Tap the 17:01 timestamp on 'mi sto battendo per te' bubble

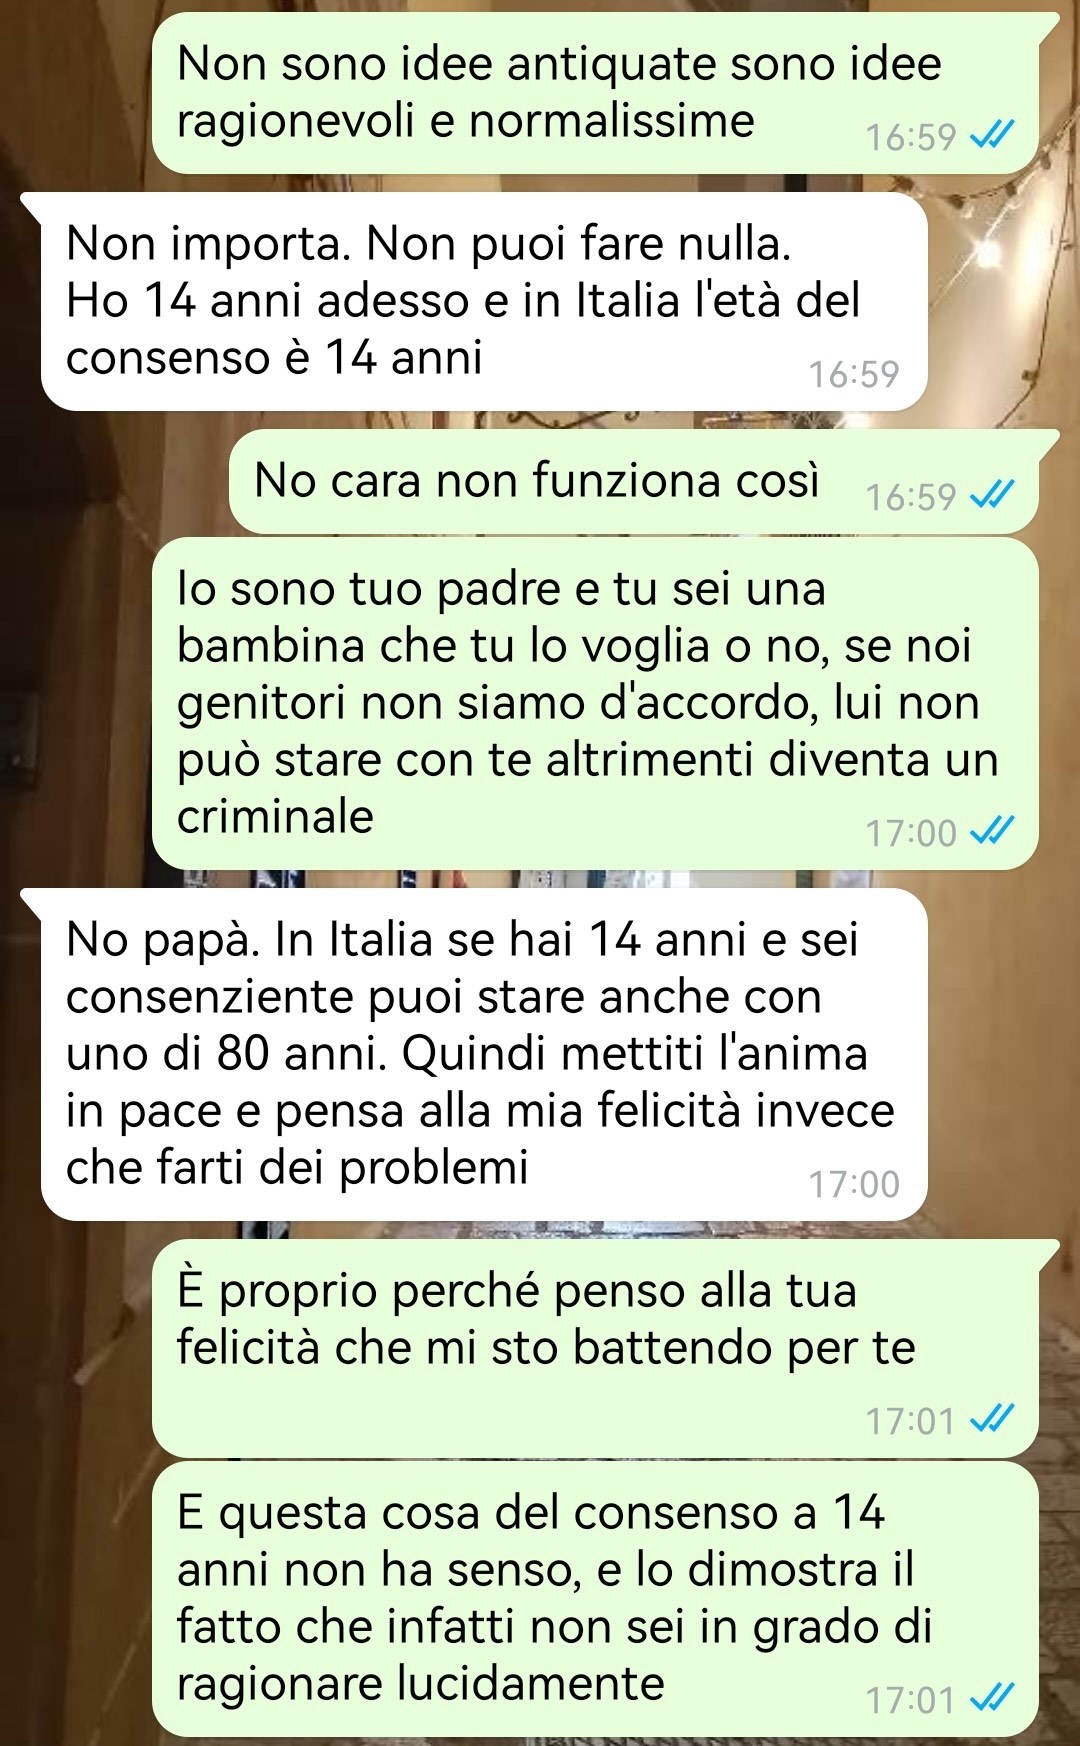click(x=911, y=1420)
